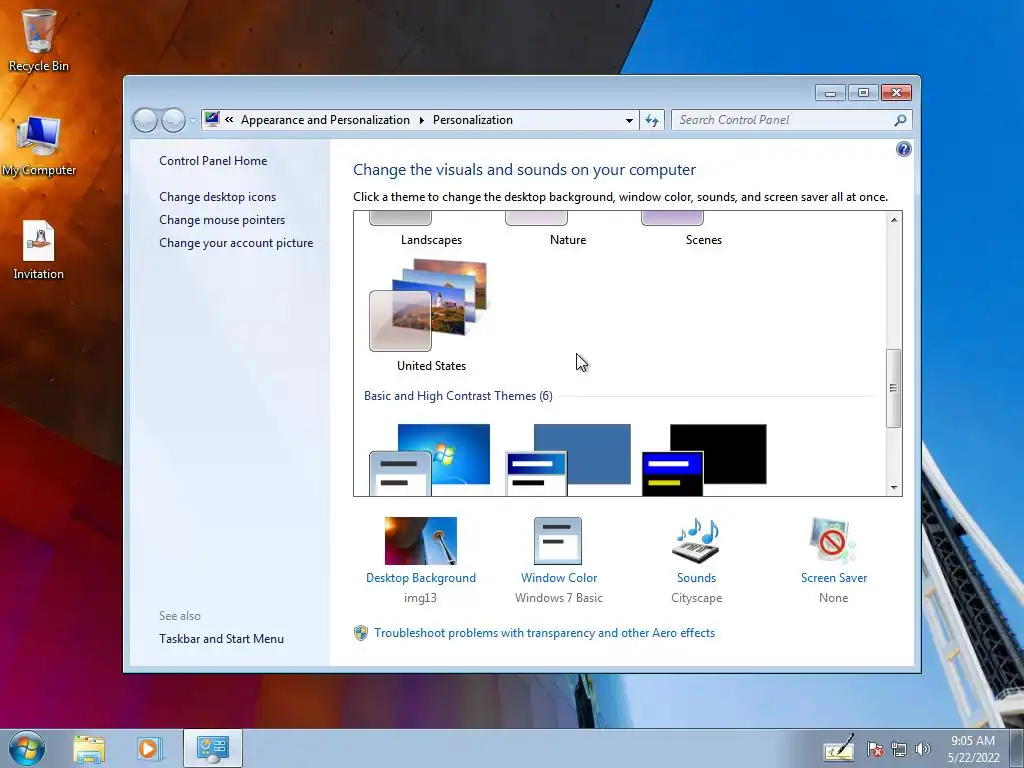This screenshot has width=1024, height=768.
Task: Select the black High Contrast theme thumbnail
Action: (x=704, y=460)
